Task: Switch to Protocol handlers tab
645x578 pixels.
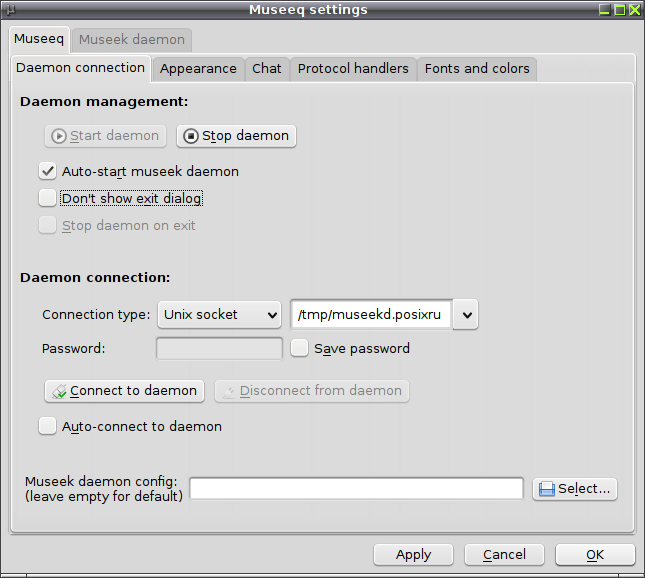Action: coord(353,69)
